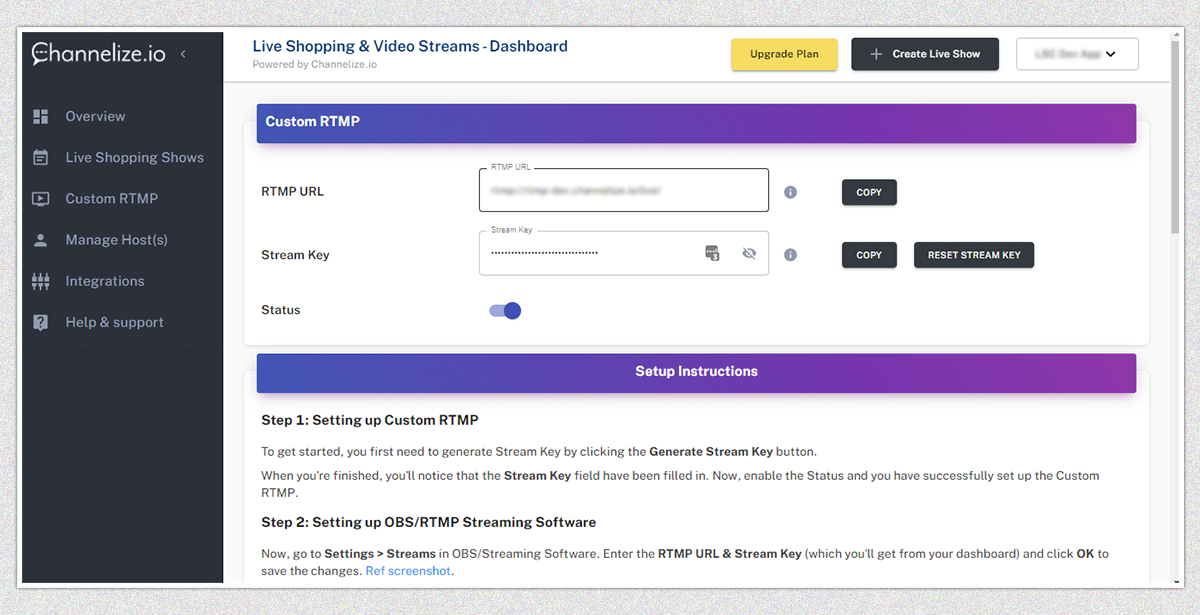The height and width of the screenshot is (615, 1200).
Task: Click the Channelize.io logo
Action: (x=97, y=53)
